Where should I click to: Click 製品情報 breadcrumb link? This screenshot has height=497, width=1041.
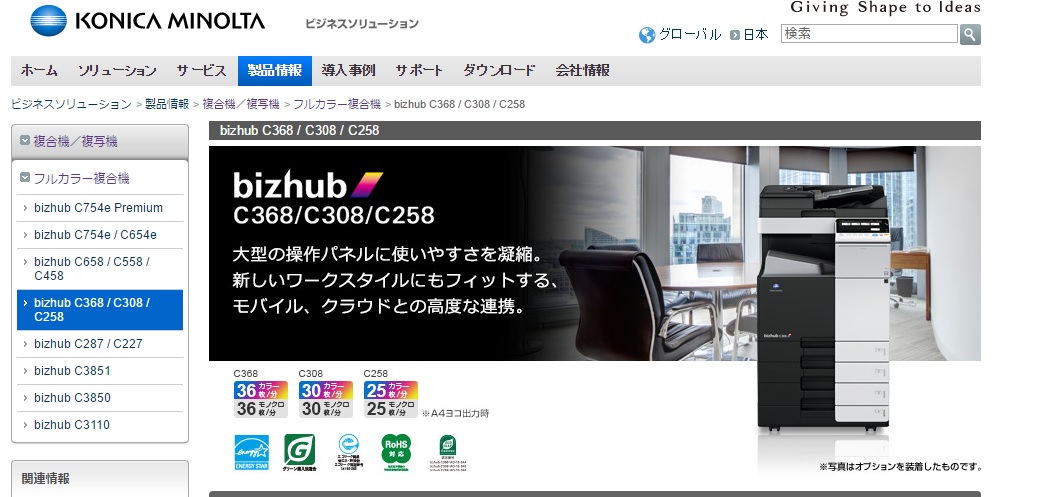click(167, 104)
